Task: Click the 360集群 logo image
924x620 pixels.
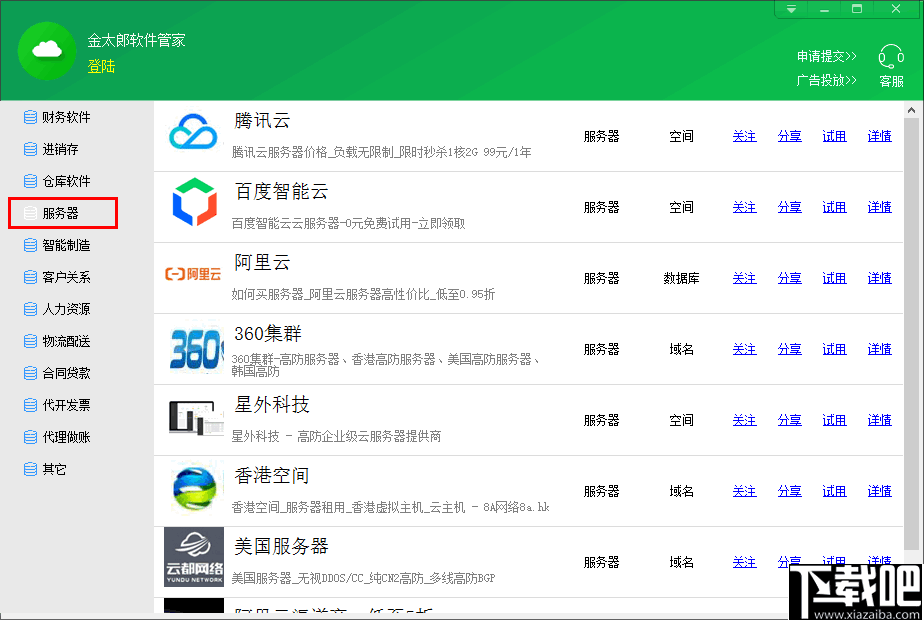Action: coord(197,349)
